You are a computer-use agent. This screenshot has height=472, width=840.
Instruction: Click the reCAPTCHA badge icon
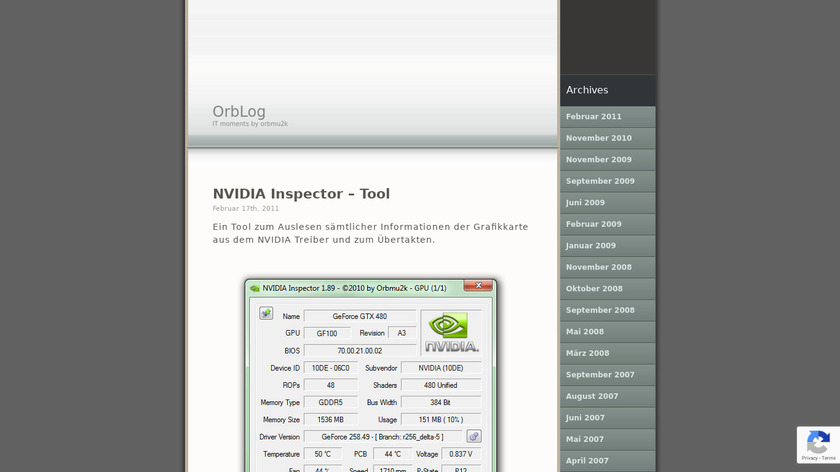[x=818, y=443]
